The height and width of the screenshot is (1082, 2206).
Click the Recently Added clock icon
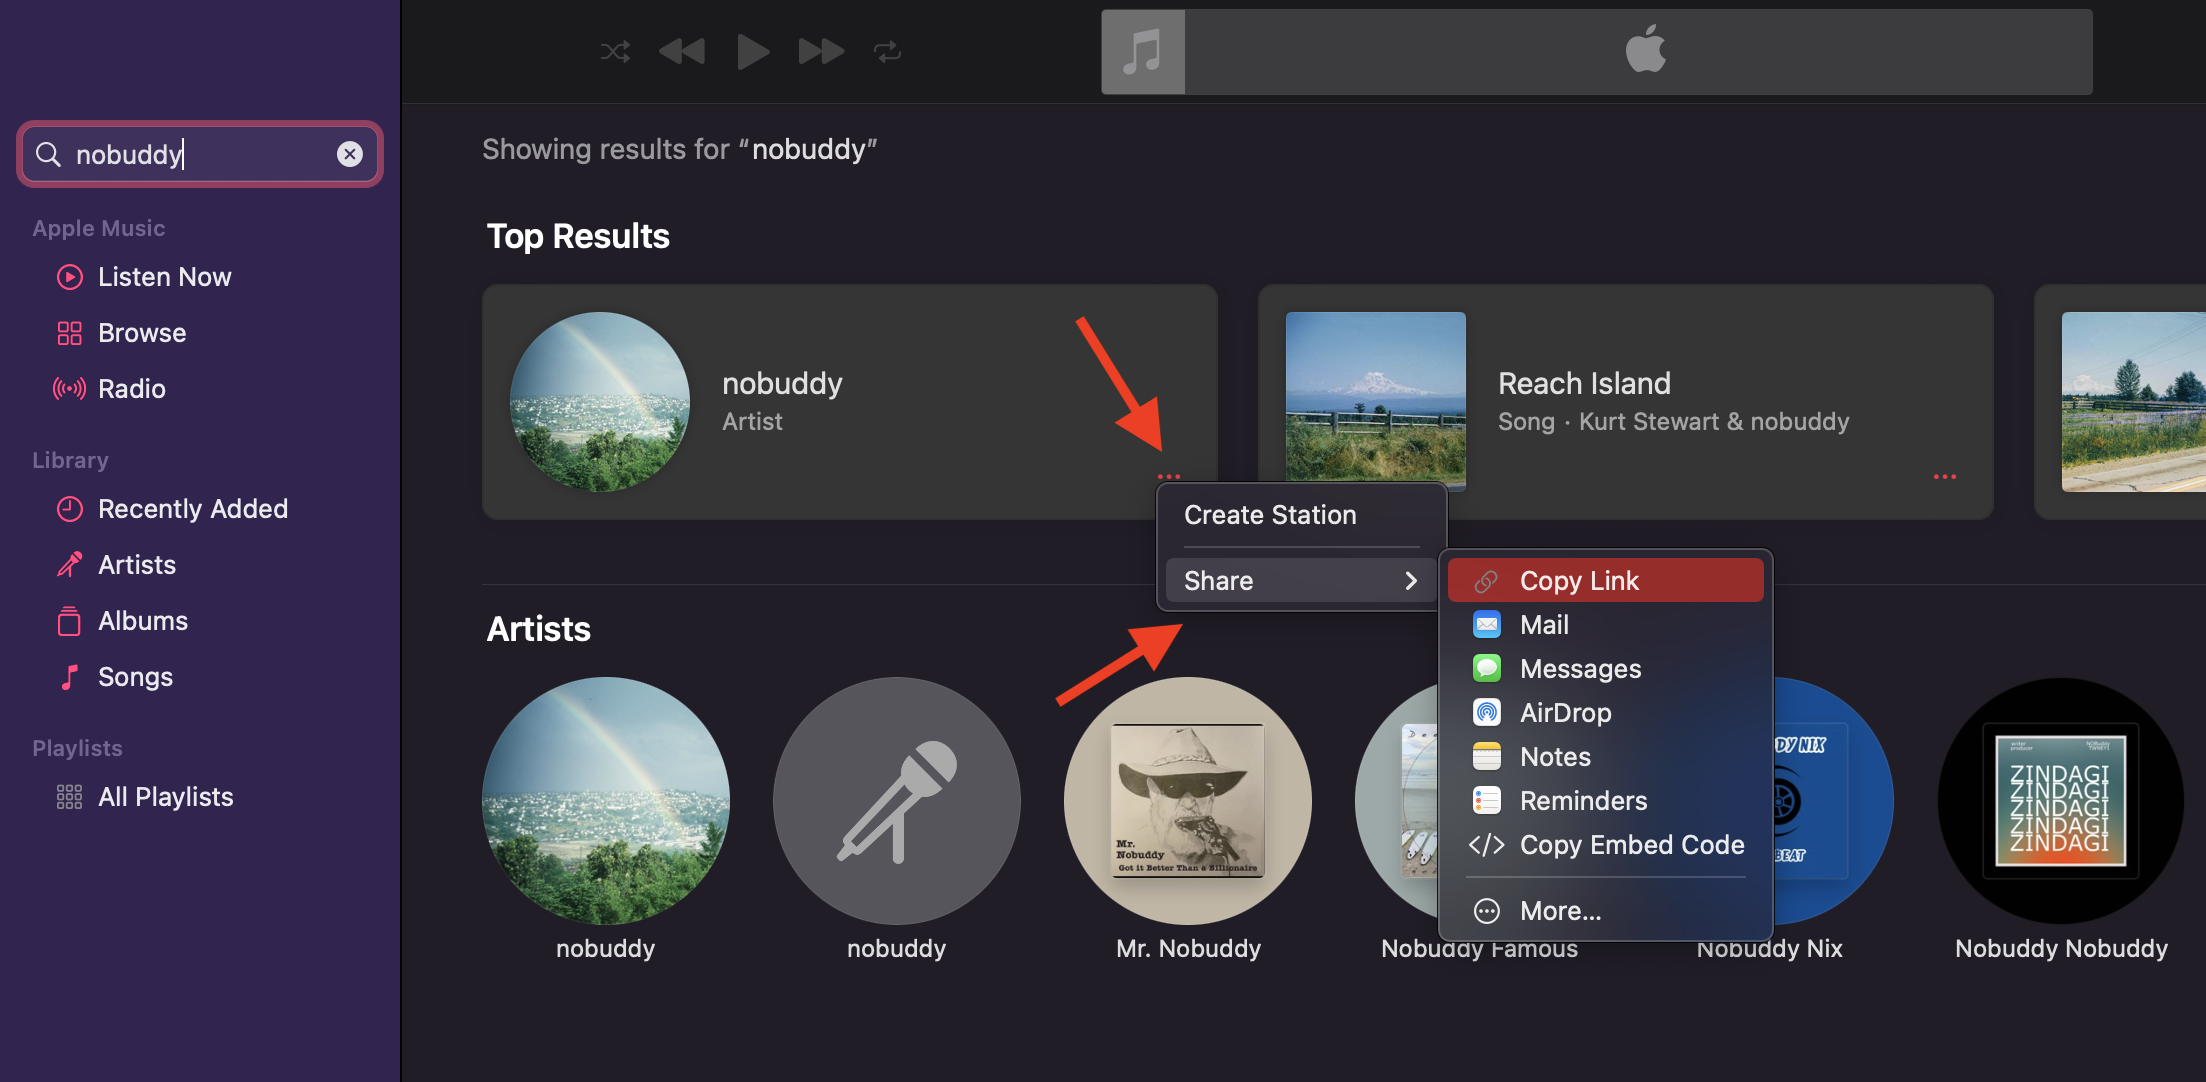click(x=69, y=508)
